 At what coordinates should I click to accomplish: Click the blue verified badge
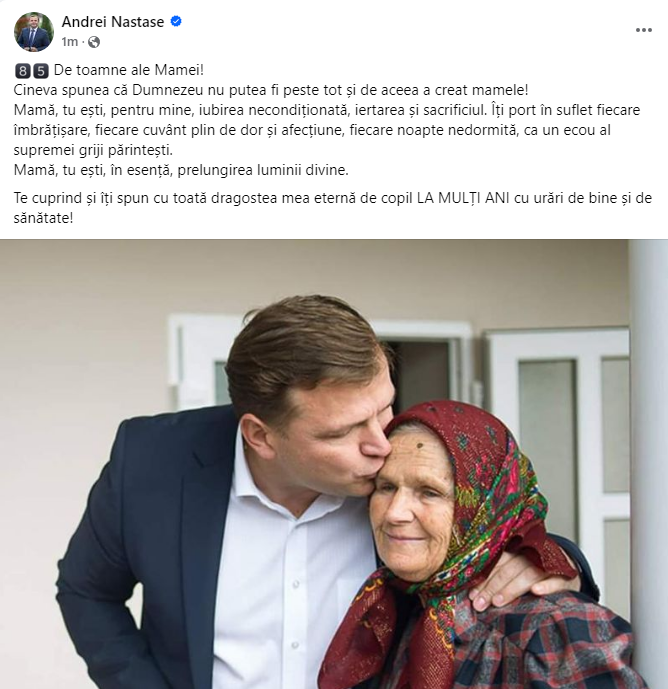coord(176,22)
